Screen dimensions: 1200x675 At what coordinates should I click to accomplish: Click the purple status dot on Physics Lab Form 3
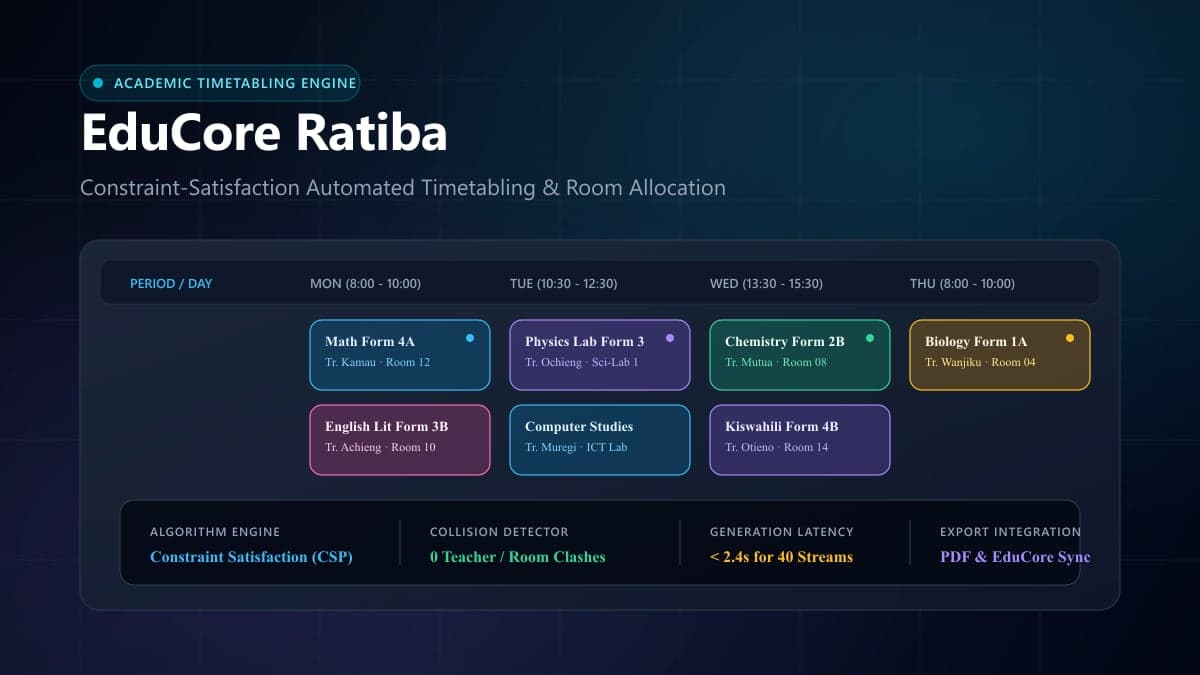tap(670, 338)
